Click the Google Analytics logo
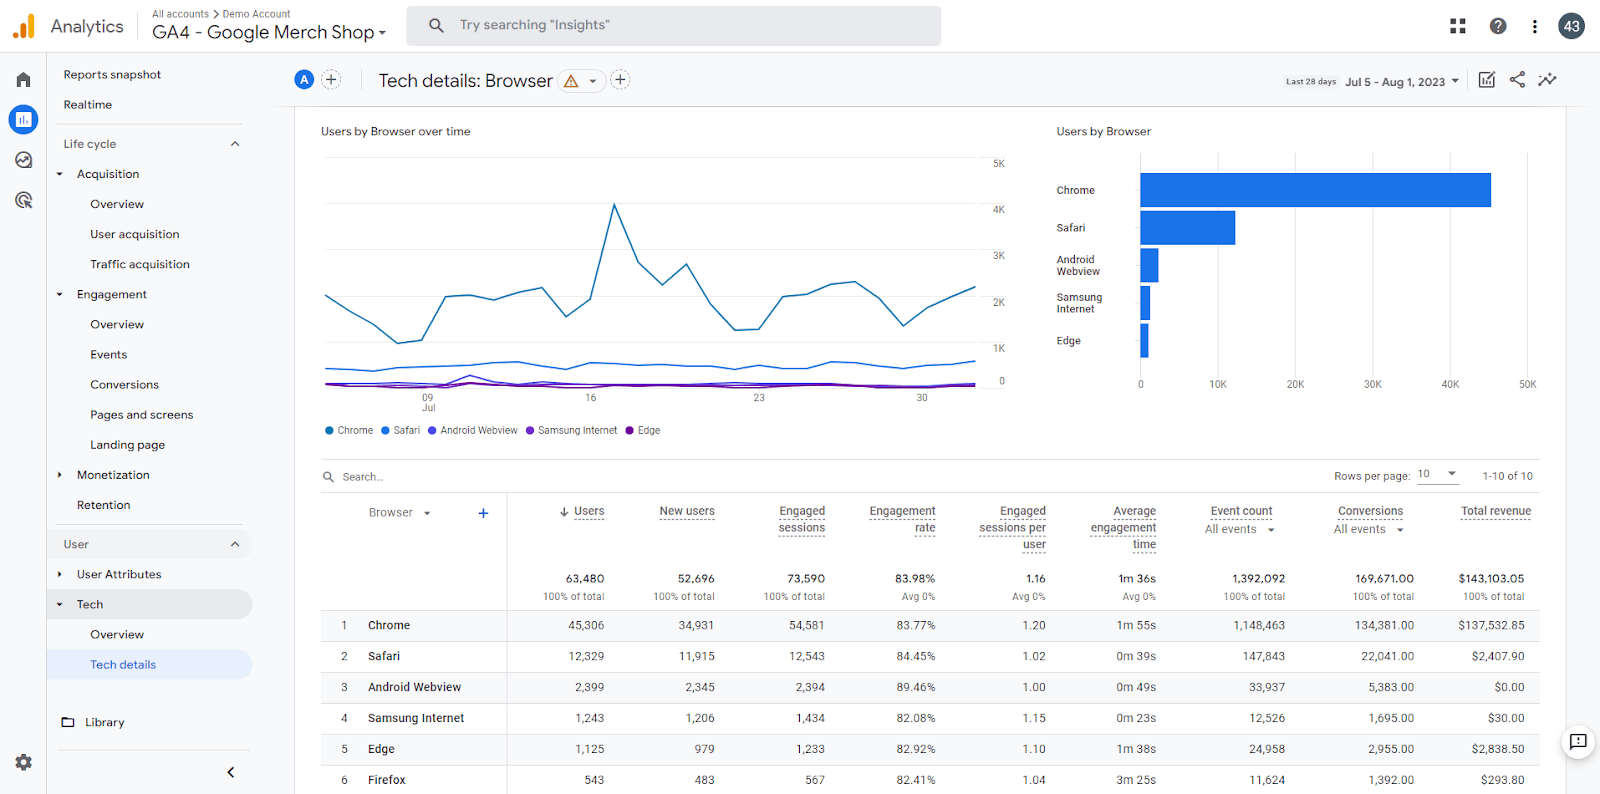The width and height of the screenshot is (1600, 794). point(24,27)
